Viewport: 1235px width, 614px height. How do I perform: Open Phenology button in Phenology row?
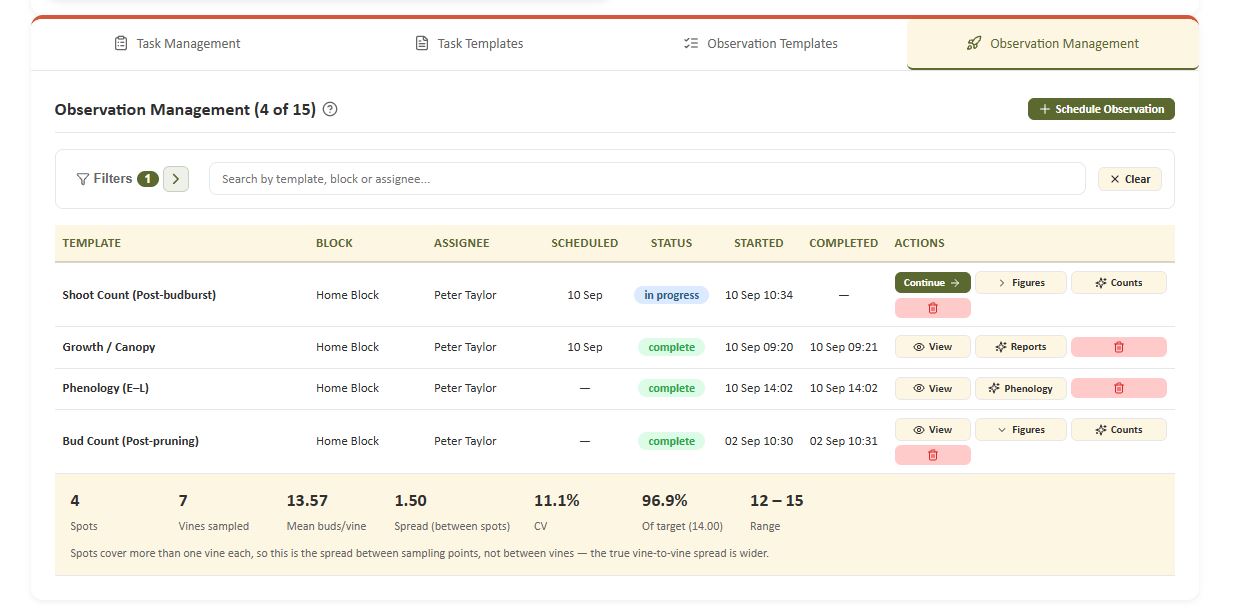[x=1021, y=388]
